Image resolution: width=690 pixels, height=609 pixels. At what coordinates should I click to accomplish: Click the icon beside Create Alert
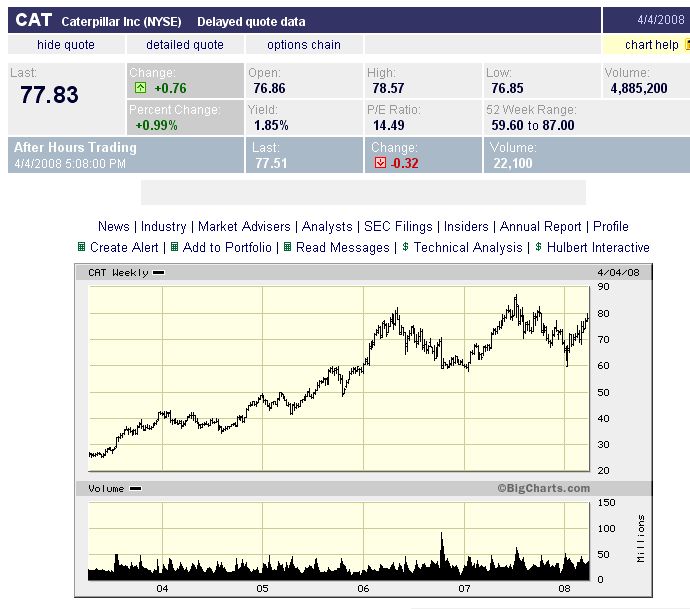pos(82,247)
